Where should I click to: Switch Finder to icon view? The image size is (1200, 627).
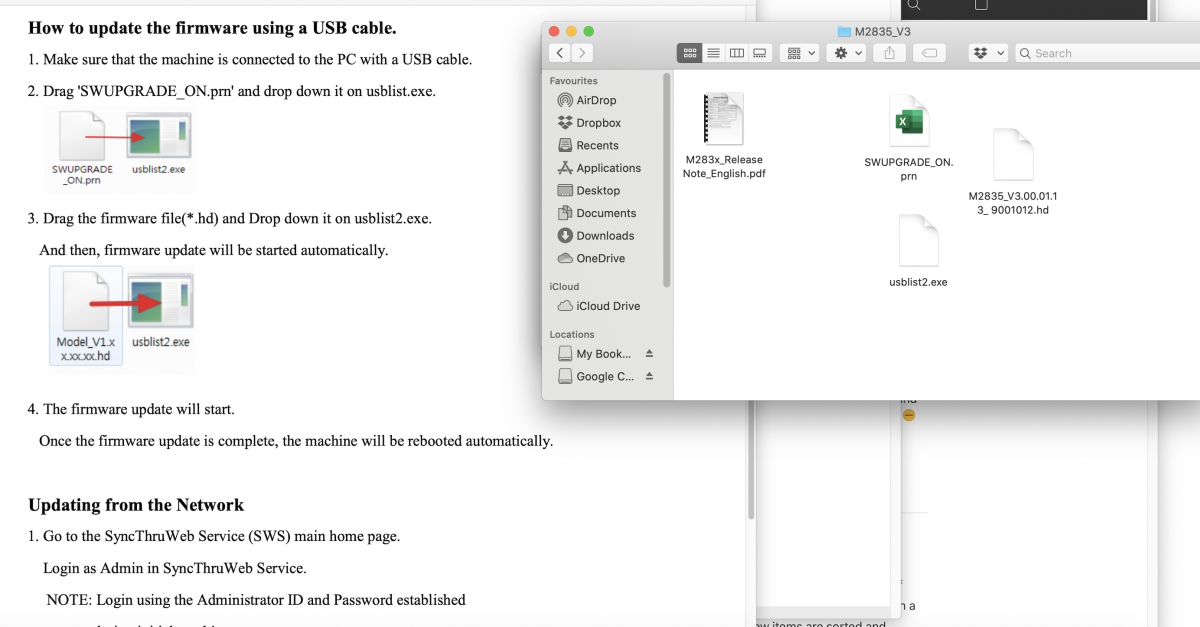pos(689,53)
